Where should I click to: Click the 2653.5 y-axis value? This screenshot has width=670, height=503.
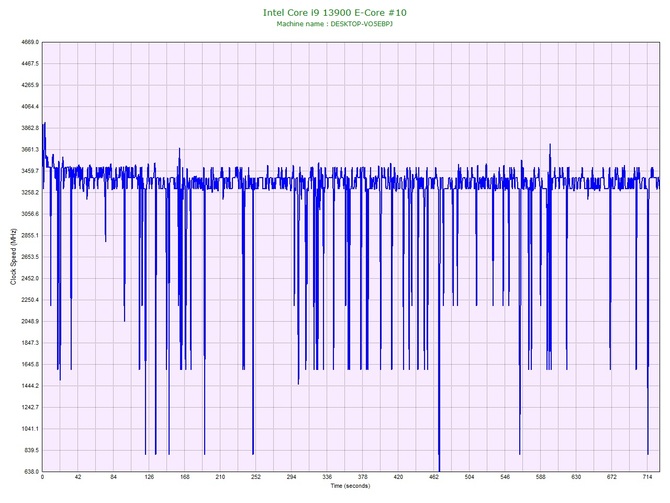30,257
